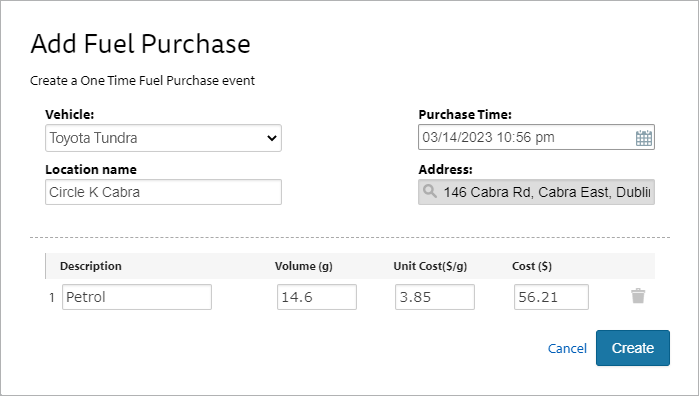Focus the Location name field Circle K Cabra
699x396 pixels.
[163, 192]
